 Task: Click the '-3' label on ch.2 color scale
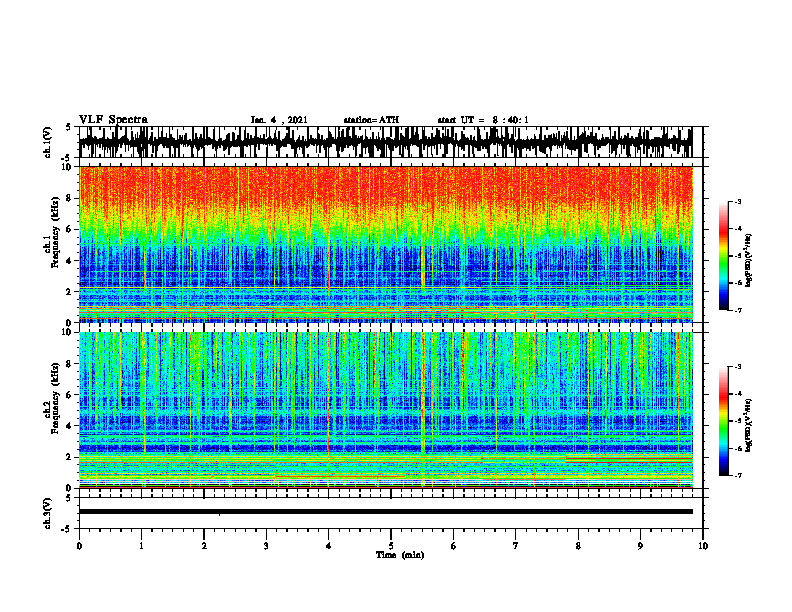click(737, 367)
